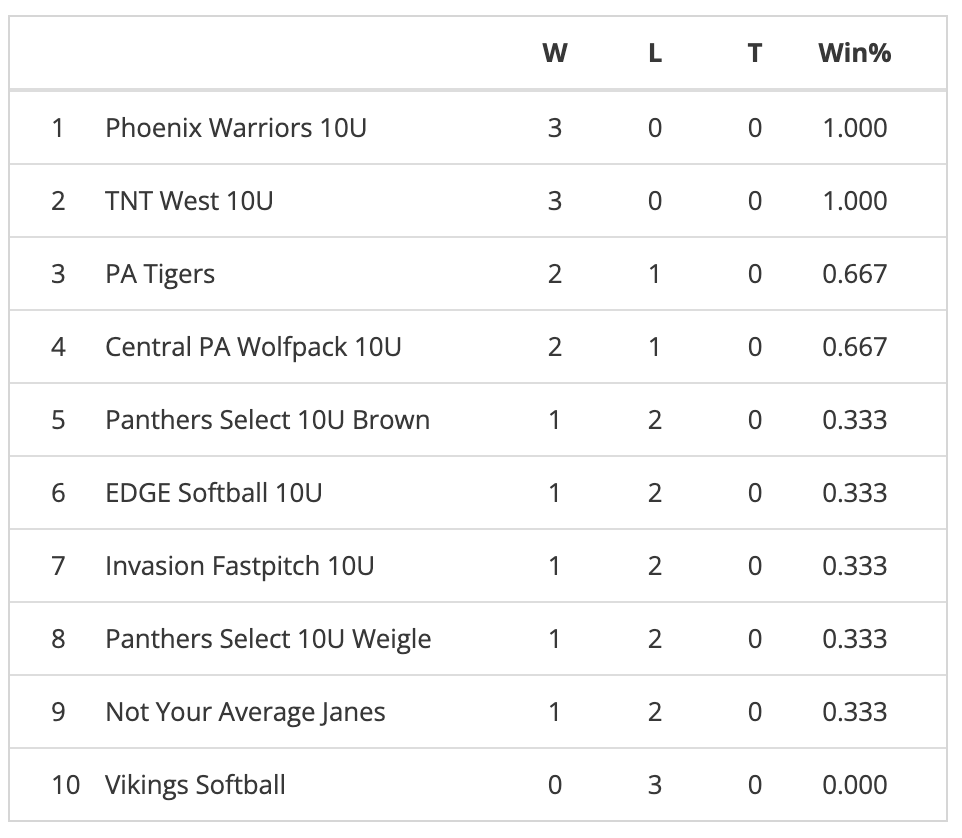Viewport: 962px width, 838px height.
Task: Click Phoenix Warriors 10U win percentage 1.000
Action: pyautogui.click(x=854, y=128)
